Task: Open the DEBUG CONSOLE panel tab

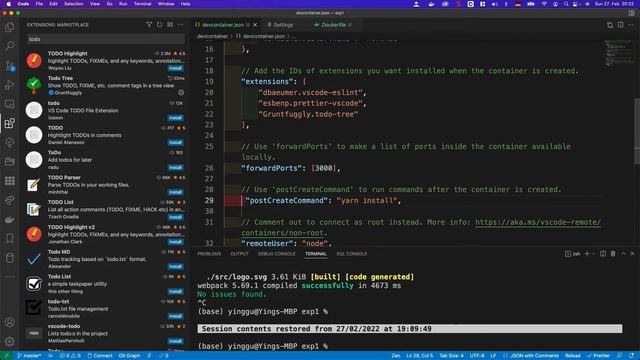Action: (x=276, y=254)
